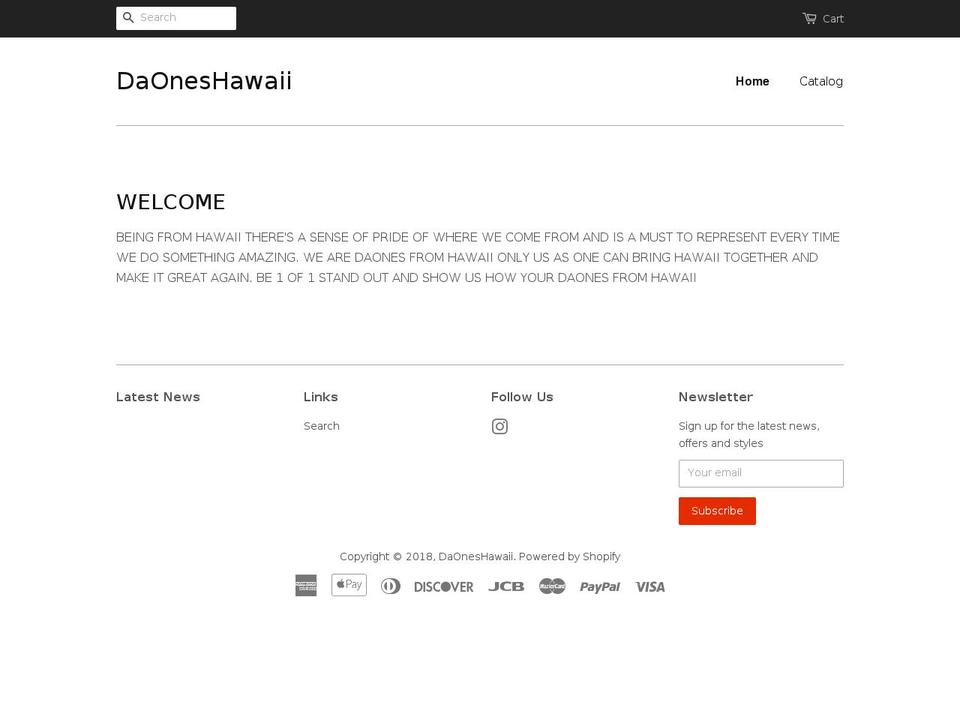
Task: Click the MasterCard payment icon
Action: pos(552,587)
